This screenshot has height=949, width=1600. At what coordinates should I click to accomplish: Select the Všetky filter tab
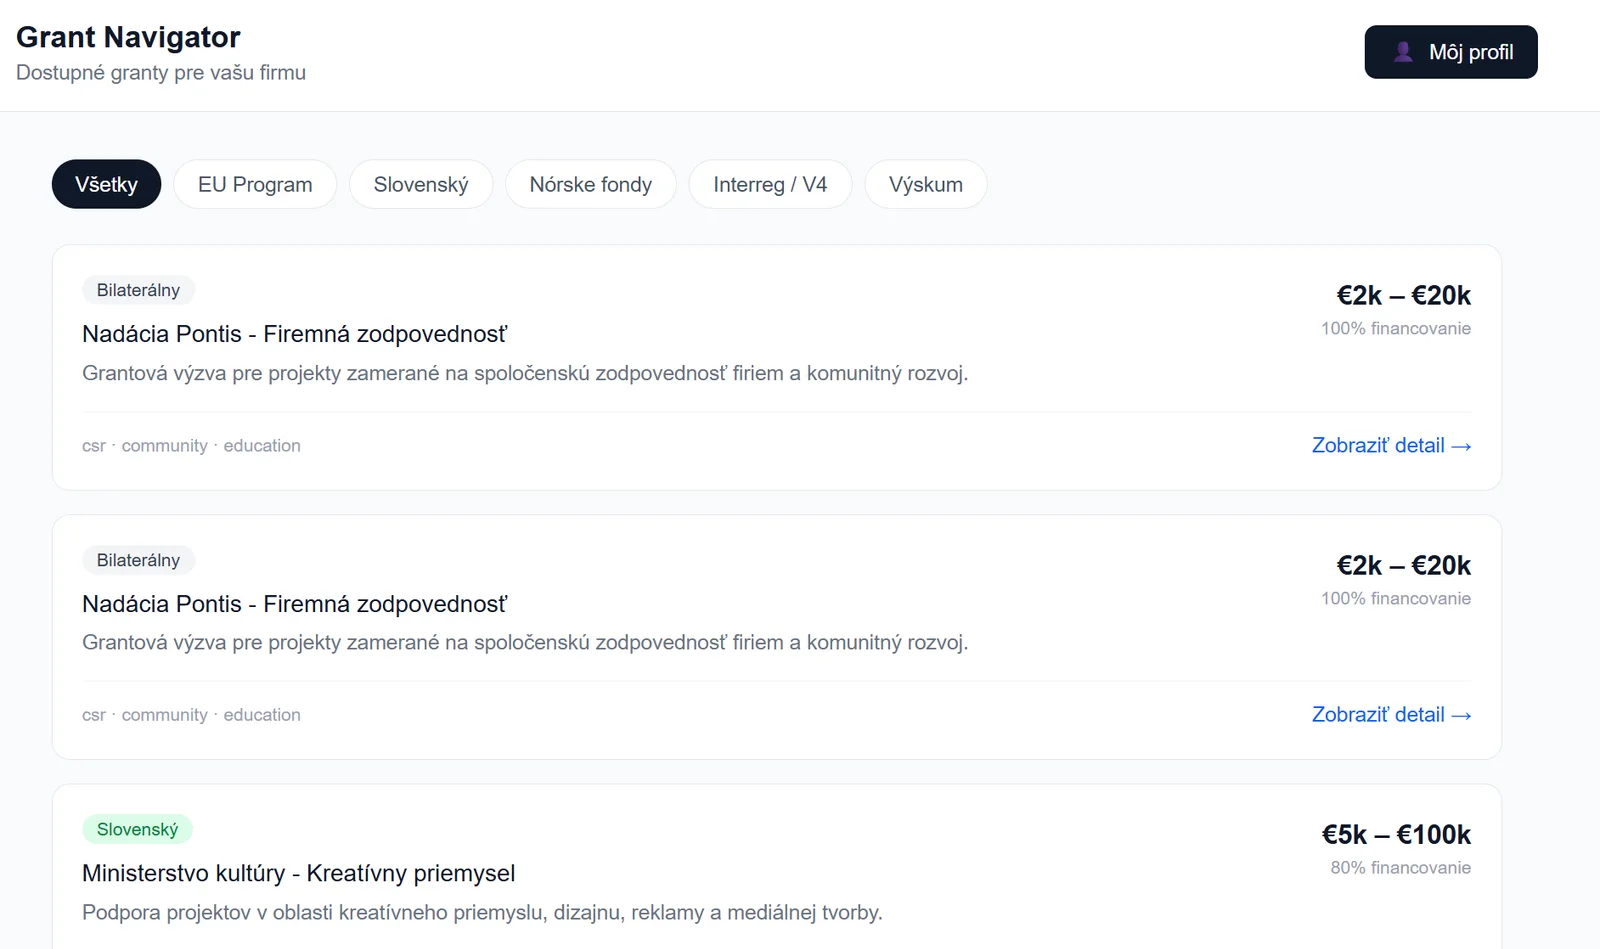pos(106,184)
